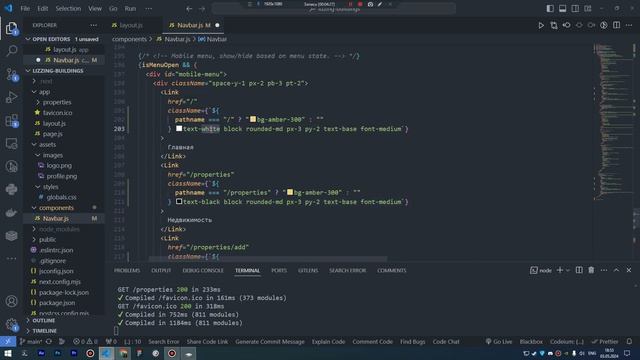
Task: Switch to the layout.js editor tab
Action: pyautogui.click(x=131, y=25)
